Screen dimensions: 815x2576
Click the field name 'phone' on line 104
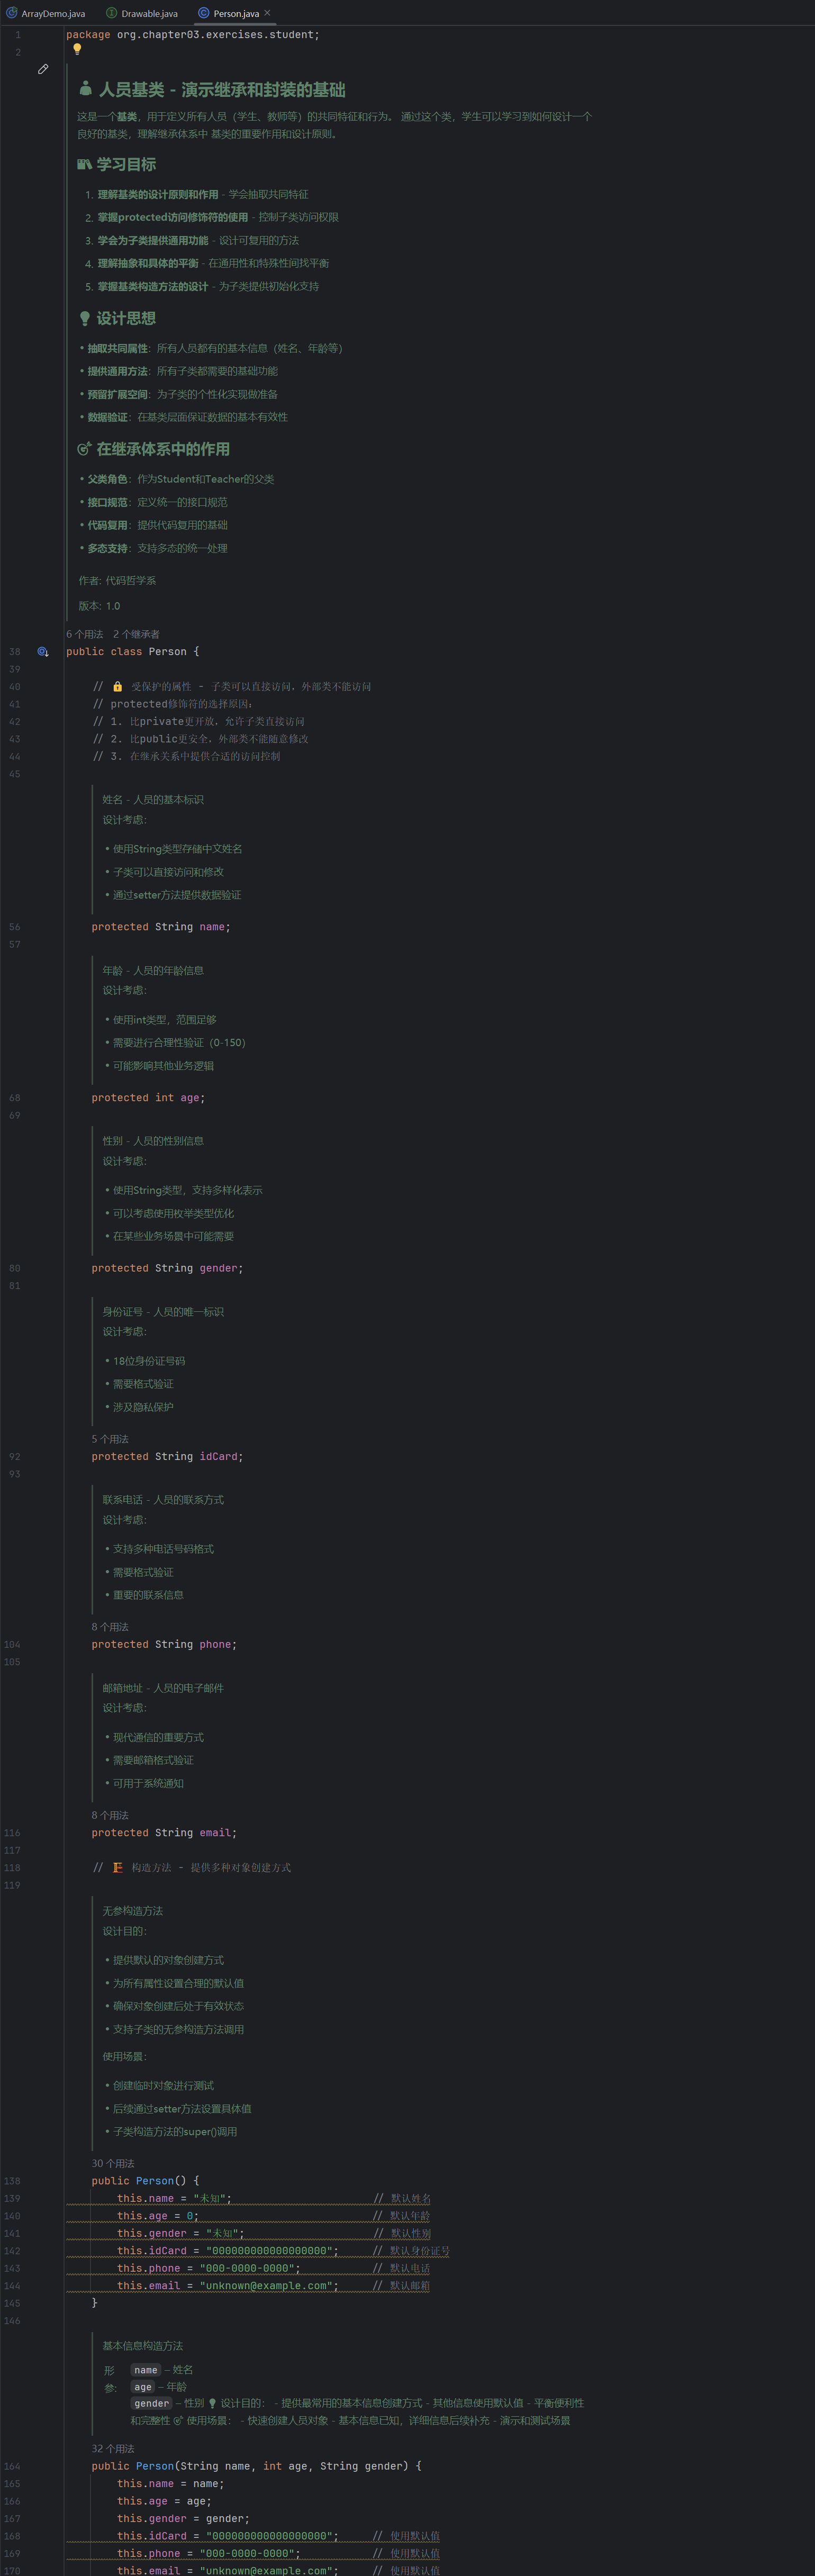coord(215,1645)
